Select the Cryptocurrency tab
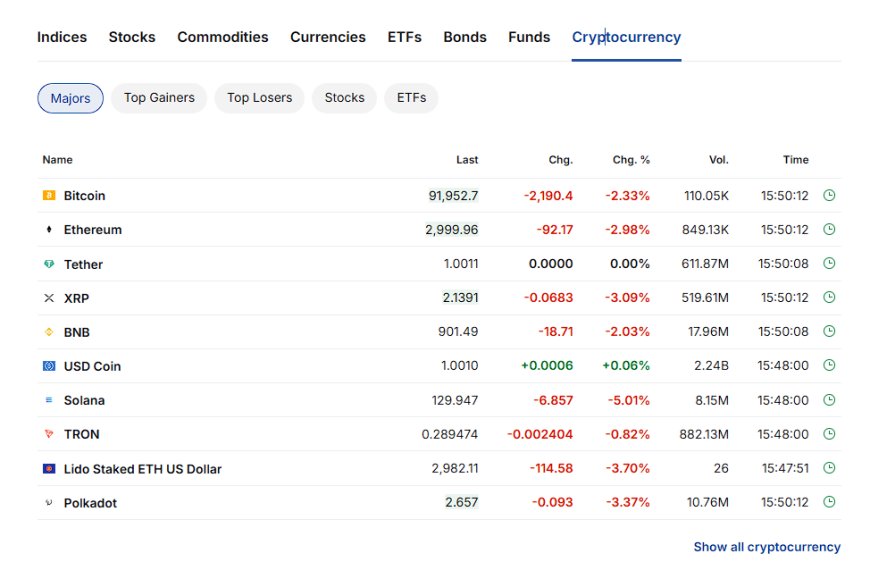The height and width of the screenshot is (587, 870). pos(626,37)
